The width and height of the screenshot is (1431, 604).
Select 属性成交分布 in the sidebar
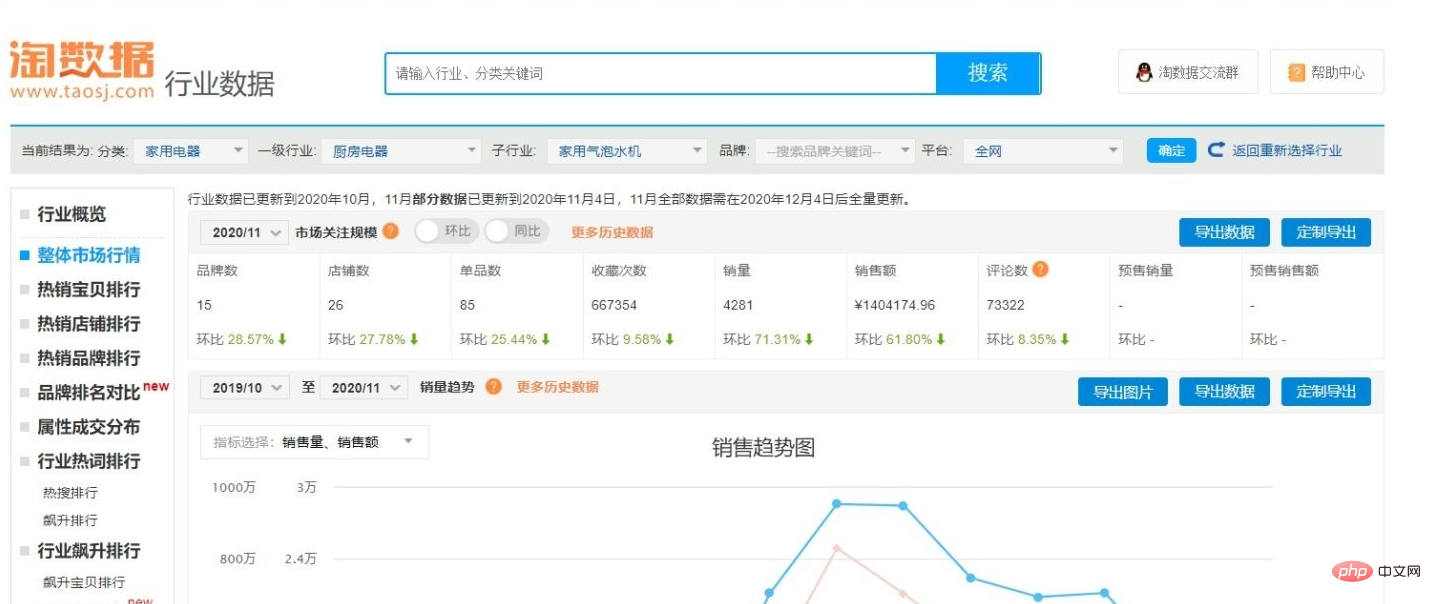point(88,427)
